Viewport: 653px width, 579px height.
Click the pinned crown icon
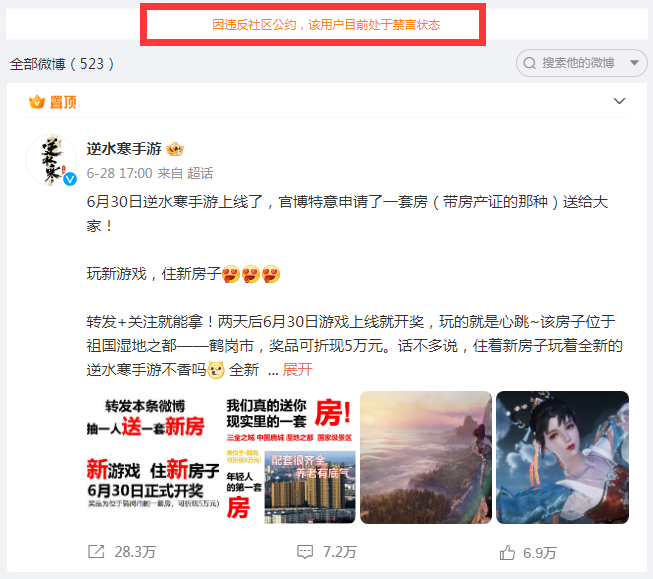coord(37,101)
